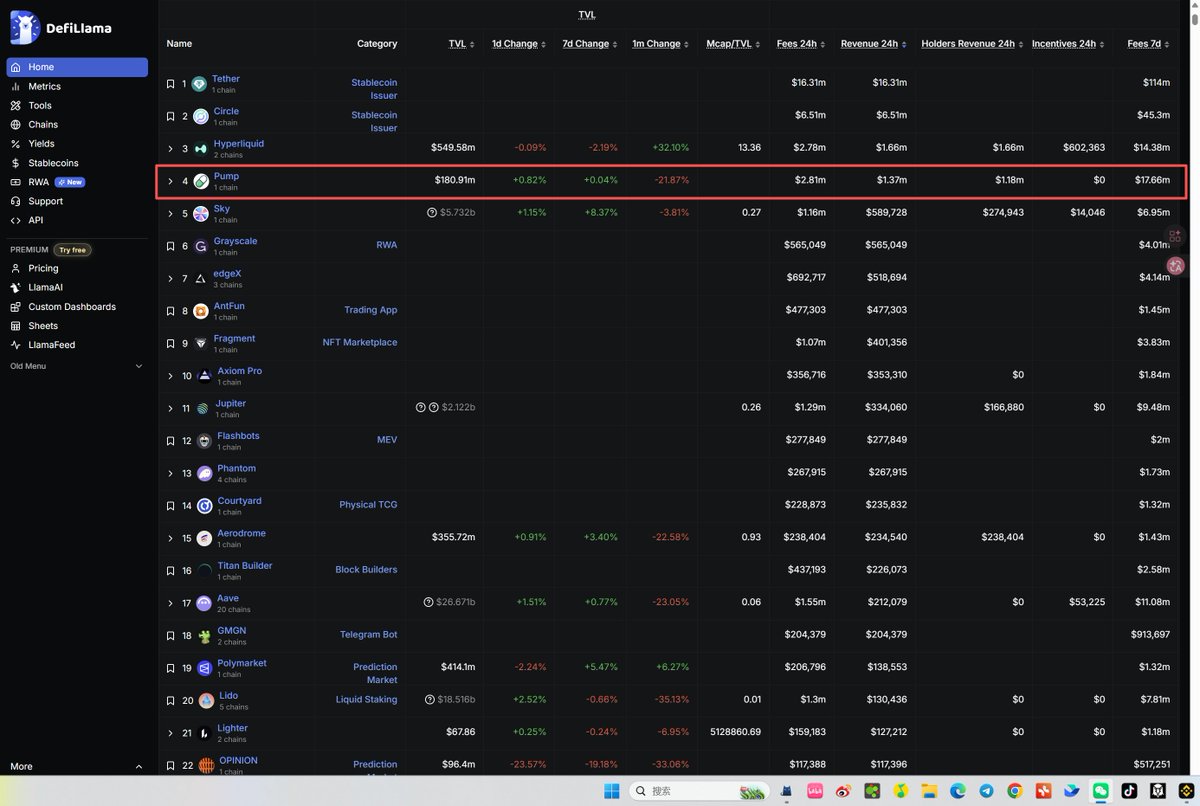Collapse the More section at sidebar bottom

coord(77,767)
